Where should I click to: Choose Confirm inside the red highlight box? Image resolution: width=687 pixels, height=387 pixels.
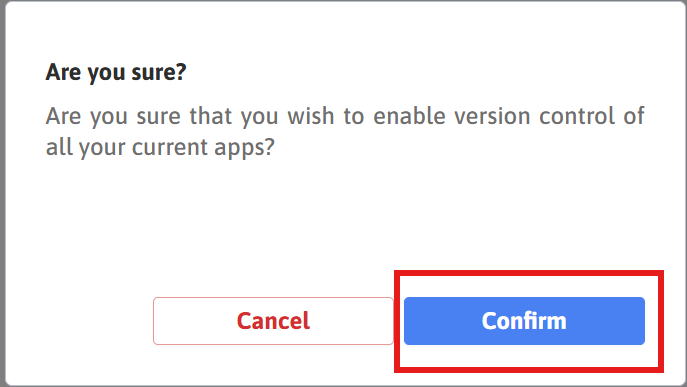[524, 321]
